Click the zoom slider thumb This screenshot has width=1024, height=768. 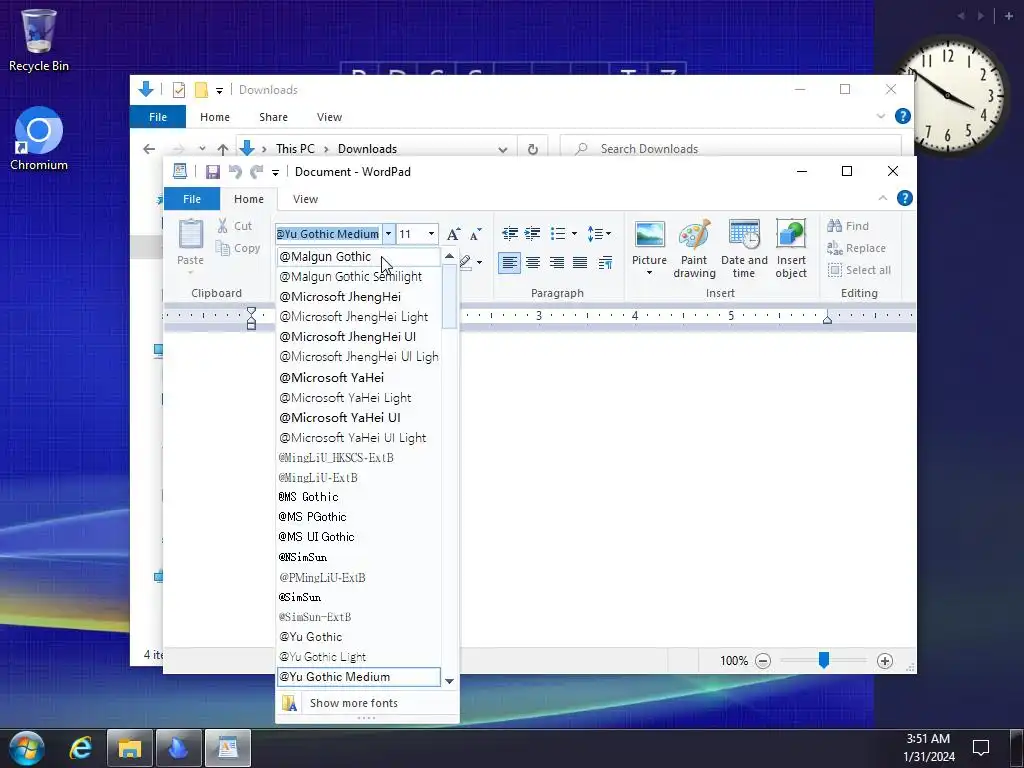point(824,660)
